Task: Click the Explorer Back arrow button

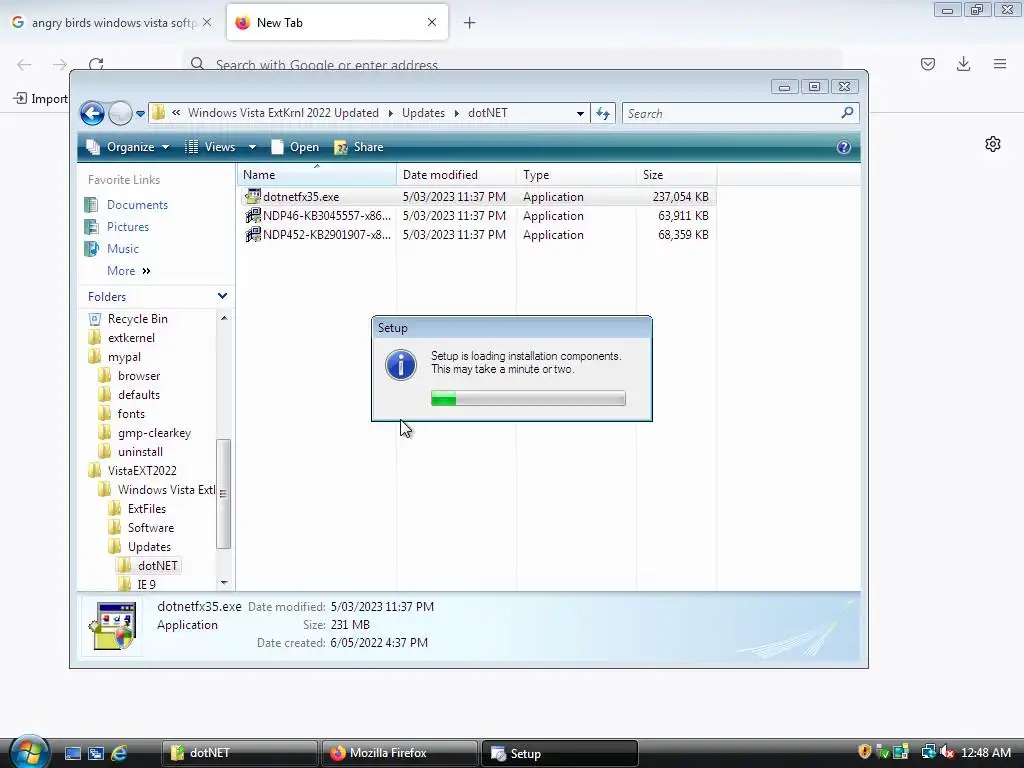Action: (92, 114)
